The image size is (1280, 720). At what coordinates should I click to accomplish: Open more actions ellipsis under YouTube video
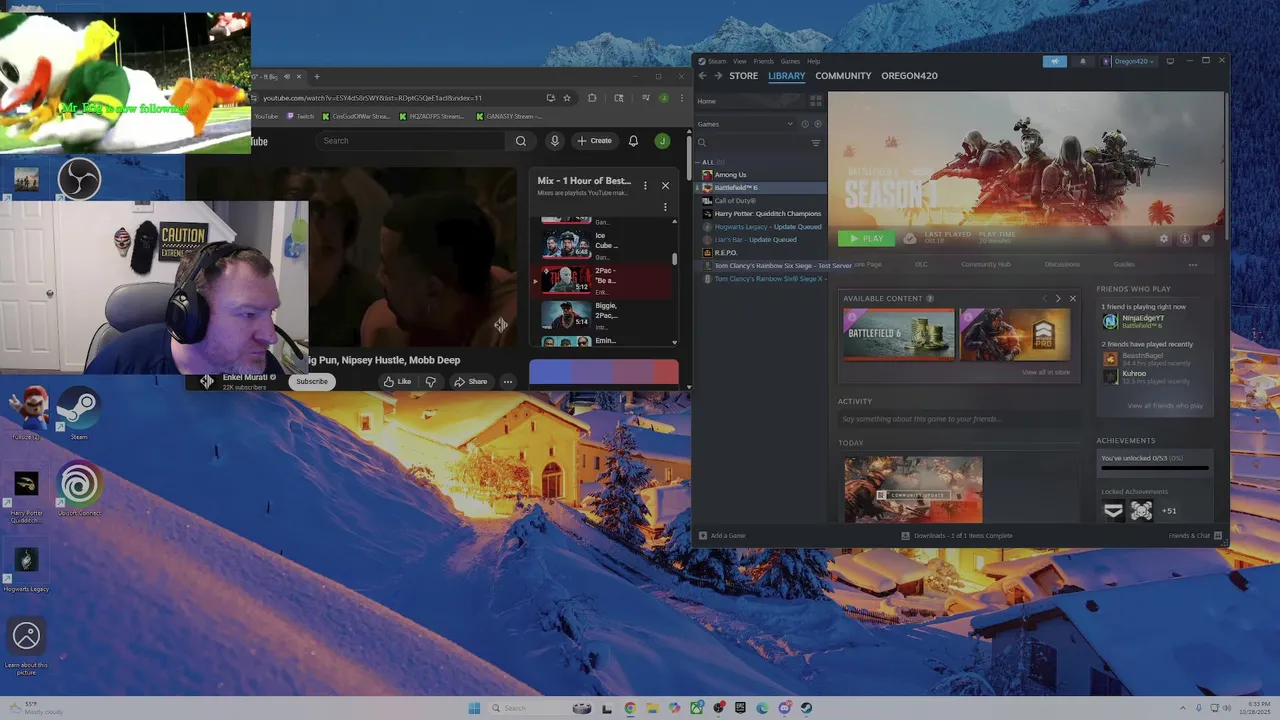[507, 381]
